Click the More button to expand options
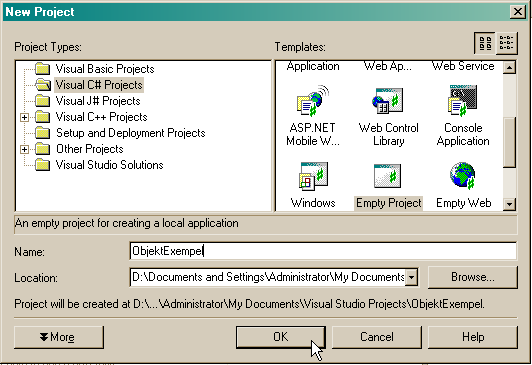This screenshot has width=532, height=365. click(59, 337)
